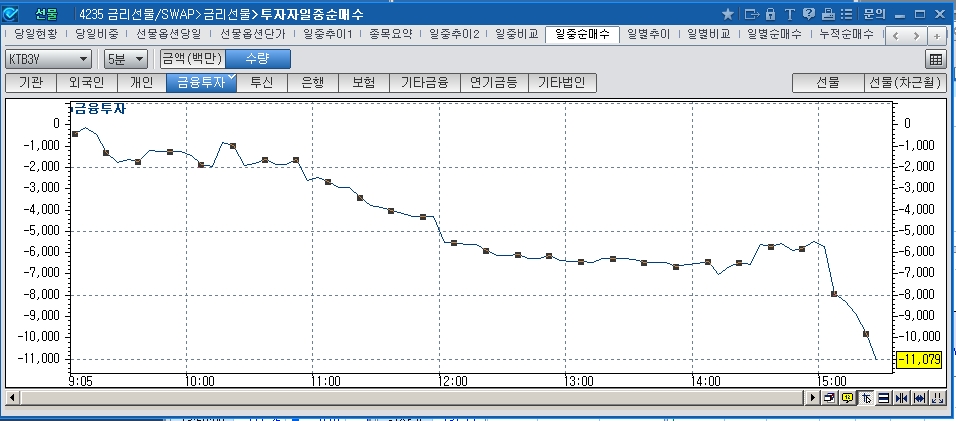The width and height of the screenshot is (956, 421).
Task: Click the 문의 inquiry button
Action: coord(874,13)
